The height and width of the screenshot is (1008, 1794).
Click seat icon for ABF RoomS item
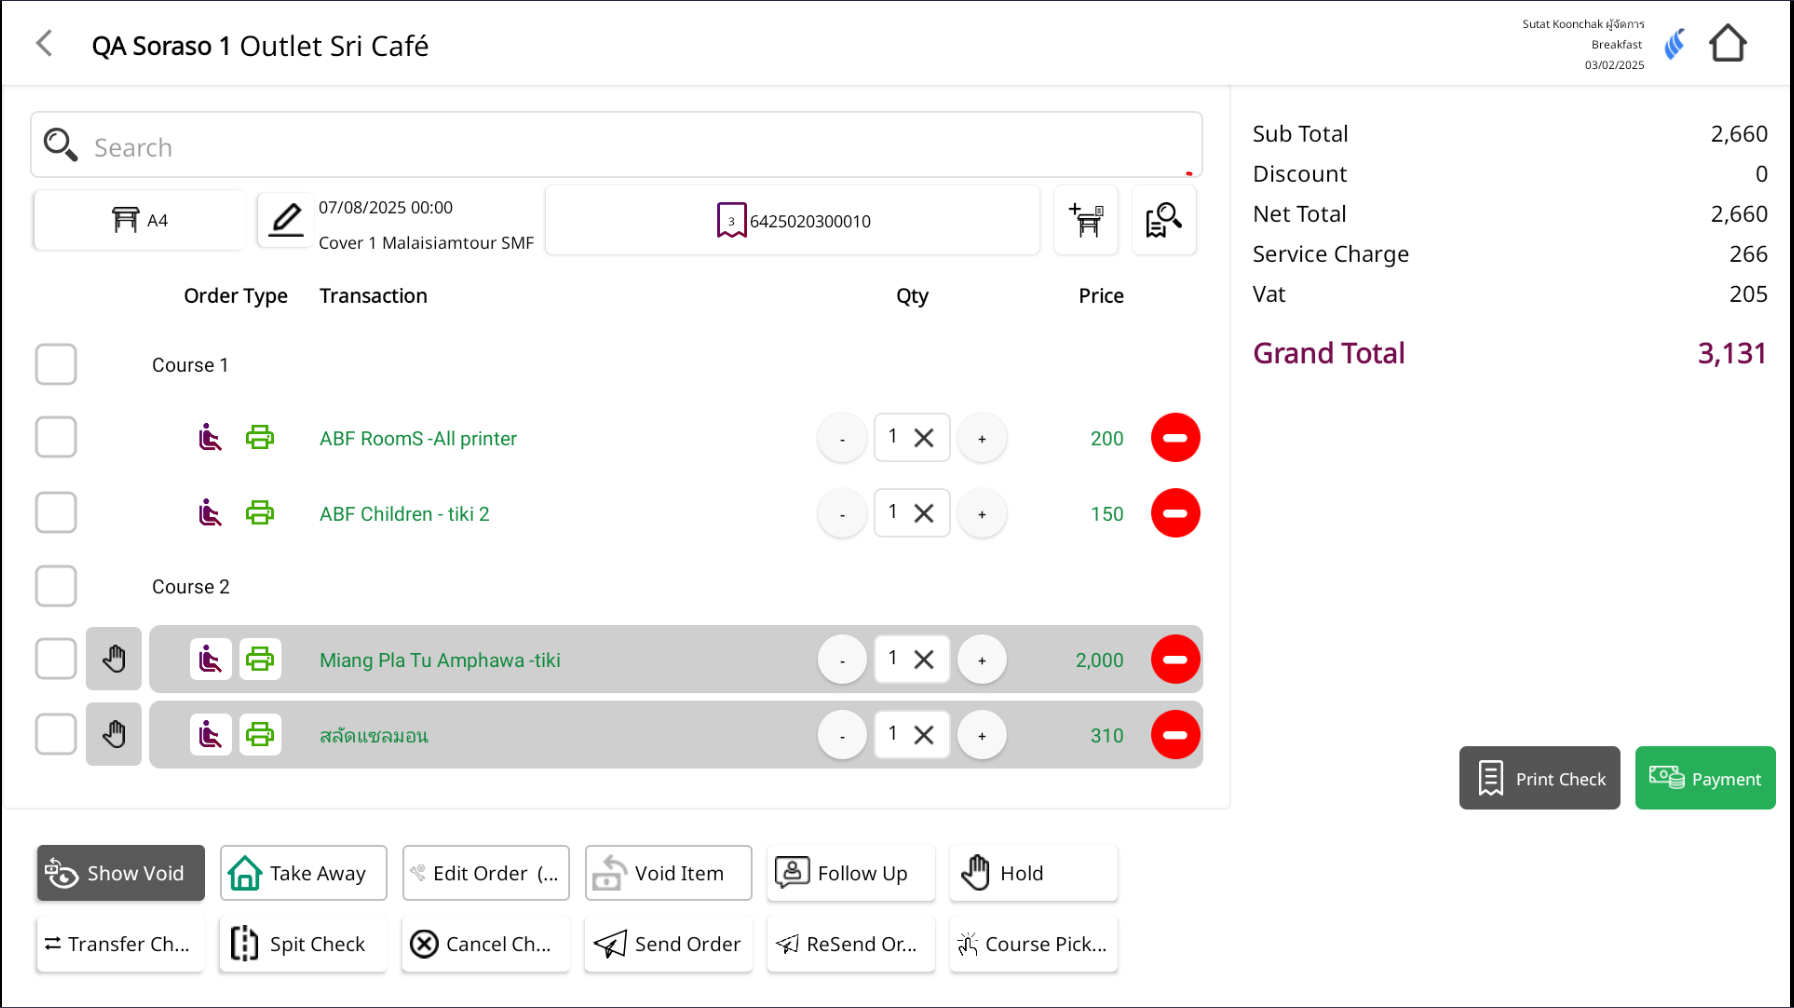[x=210, y=438]
